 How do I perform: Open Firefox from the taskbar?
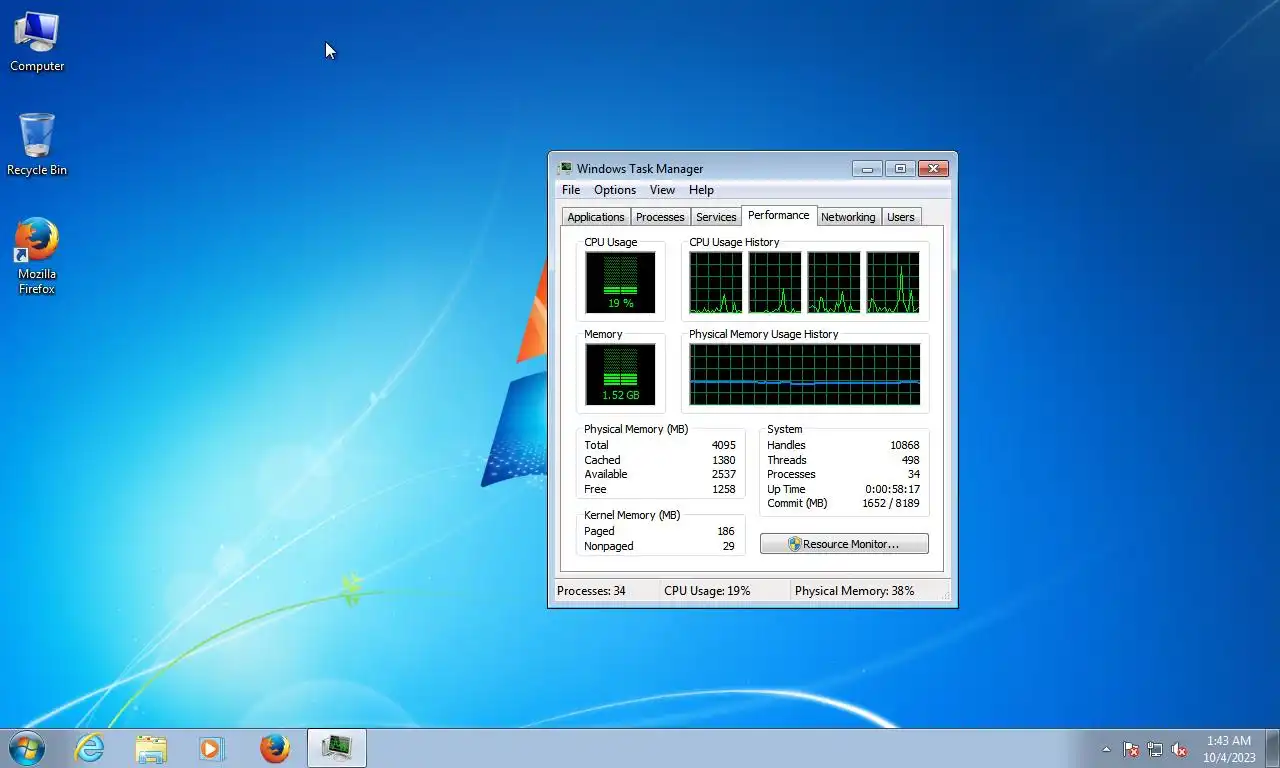(x=274, y=748)
